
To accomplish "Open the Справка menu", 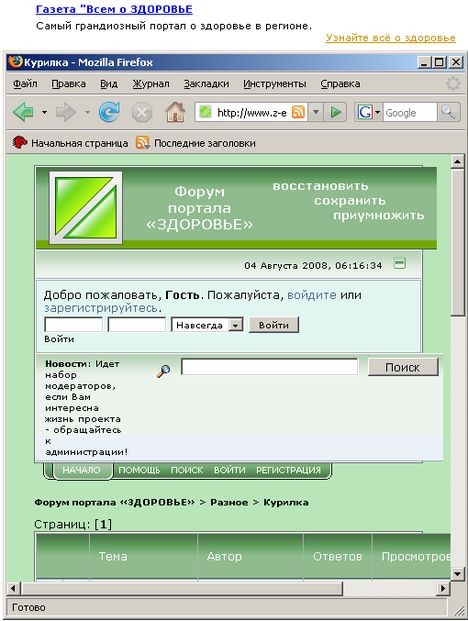I will pyautogui.click(x=340, y=84).
